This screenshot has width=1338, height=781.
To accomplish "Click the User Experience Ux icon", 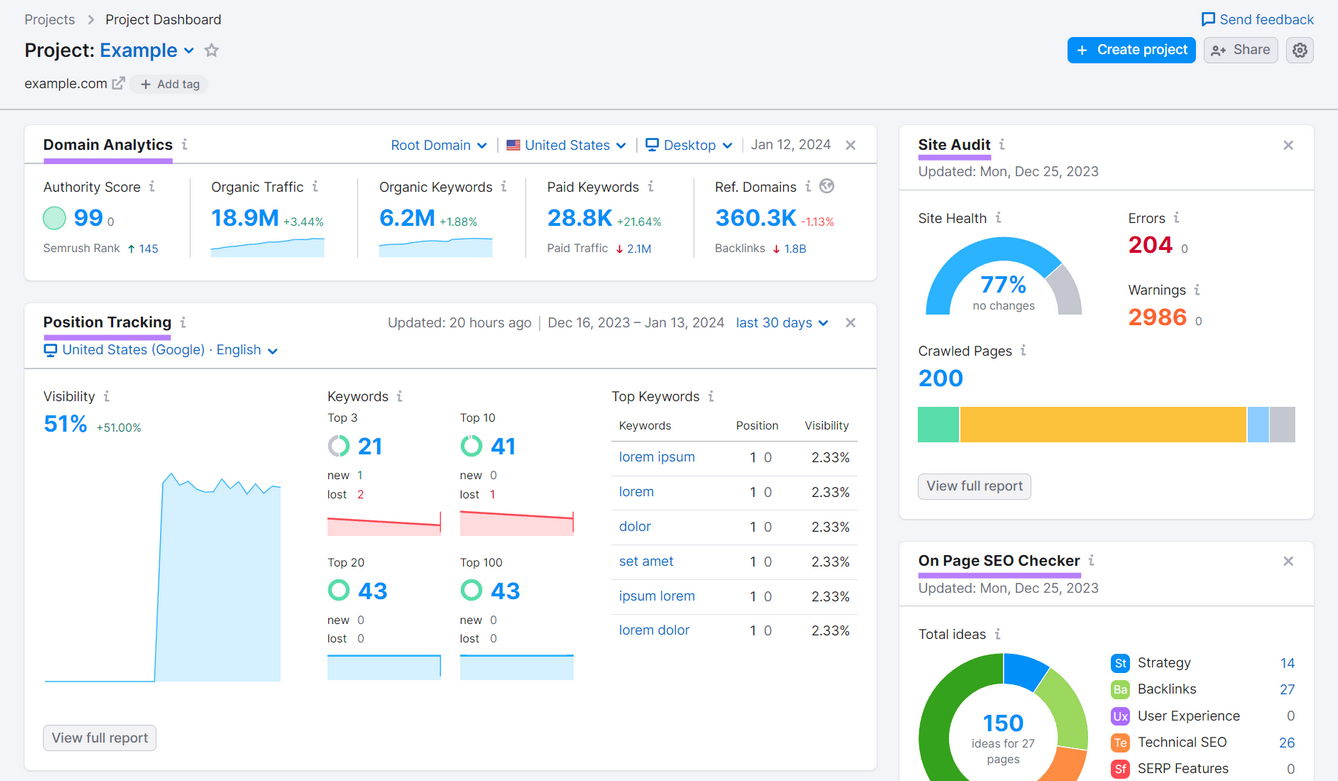I will tap(1120, 716).
